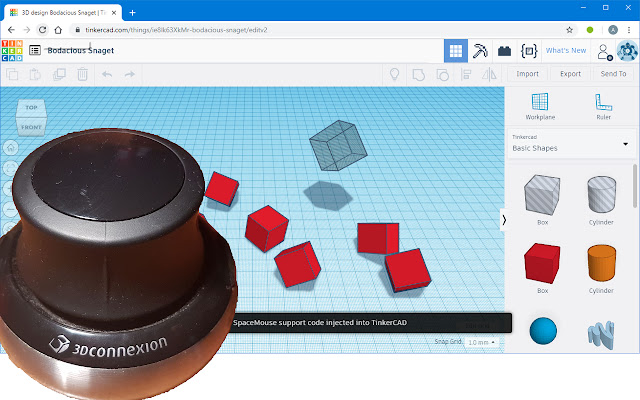Viewport: 640px width, 400px height.
Task: Open the Snap Grid dropdown
Action: [481, 342]
